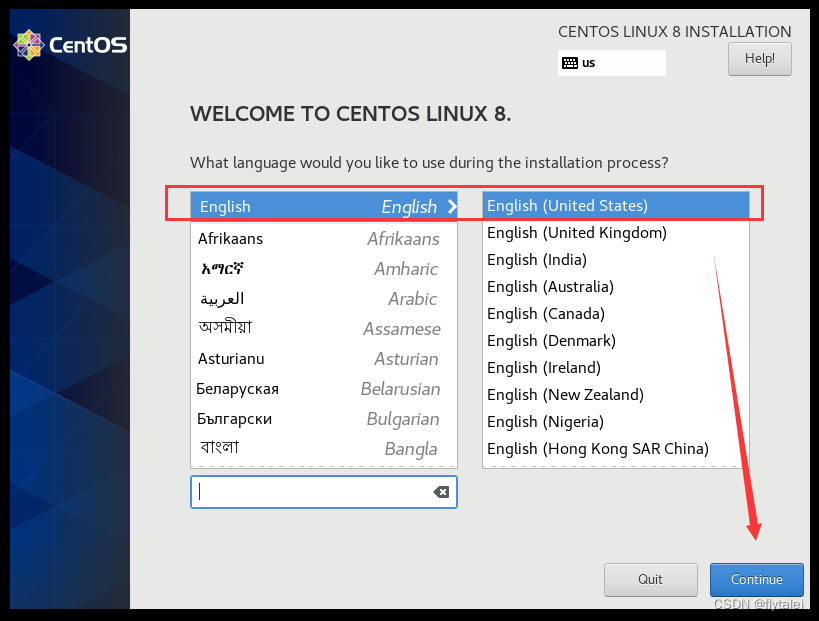
Task: Select the Amharic language row
Action: coord(324,269)
